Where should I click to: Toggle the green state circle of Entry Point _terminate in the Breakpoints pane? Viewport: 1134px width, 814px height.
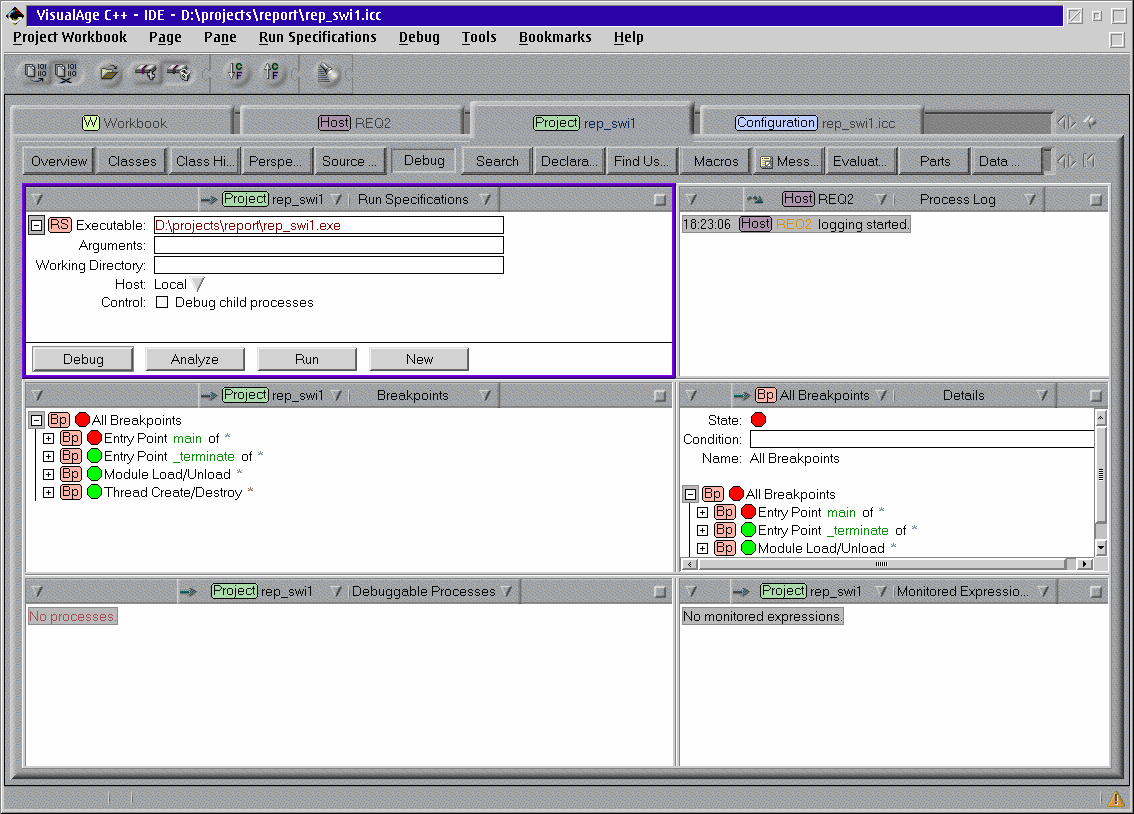94,456
